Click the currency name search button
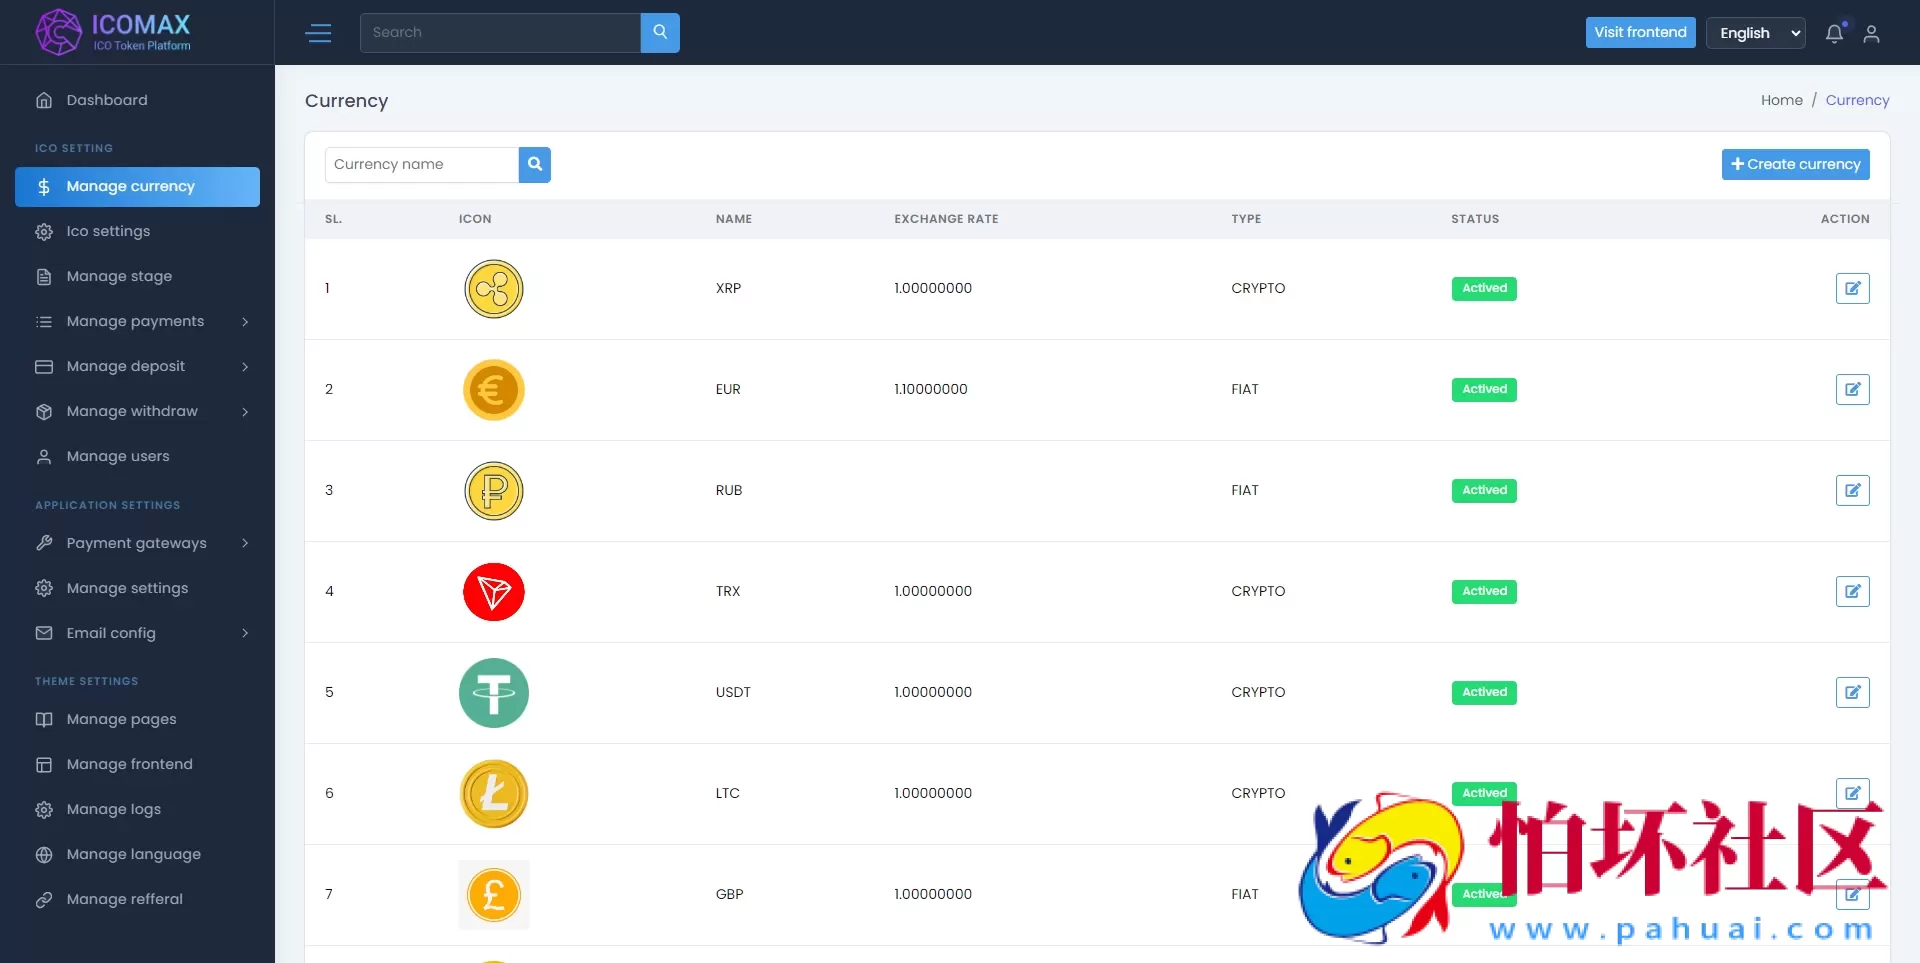Screen dimensions: 1920x963 pos(535,164)
